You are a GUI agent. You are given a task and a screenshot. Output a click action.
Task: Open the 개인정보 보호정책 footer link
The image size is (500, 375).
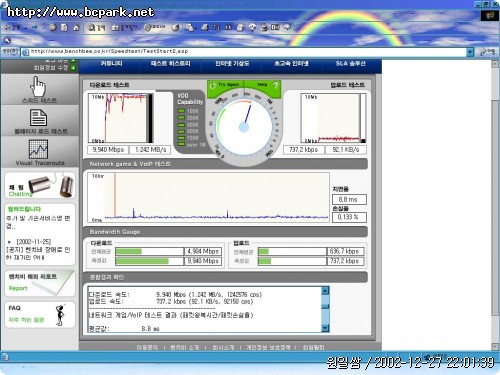pyautogui.click(x=268, y=347)
